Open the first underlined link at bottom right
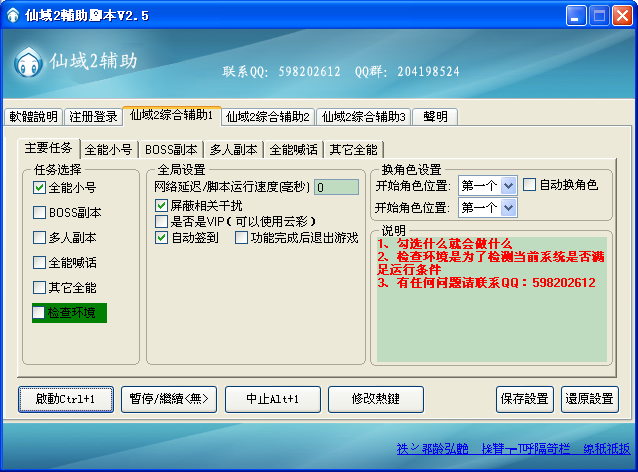 click(x=433, y=449)
